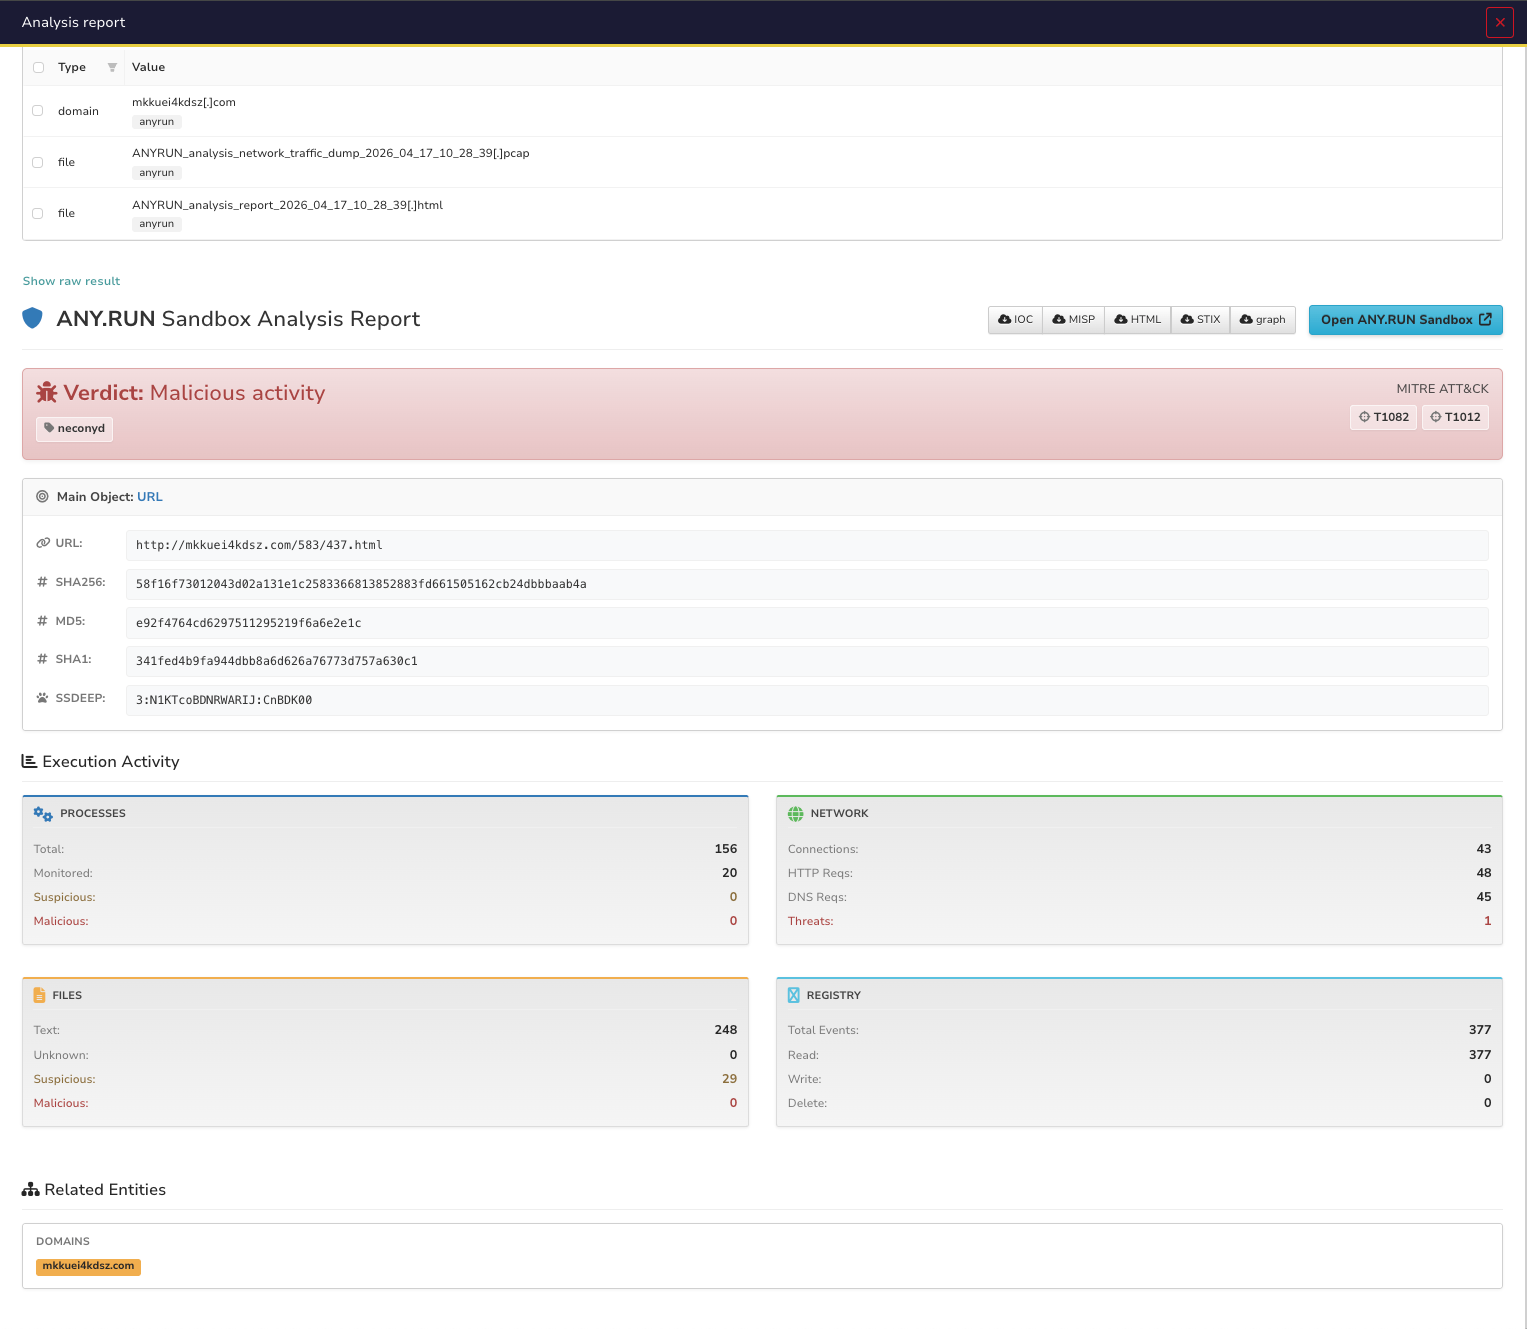The width and height of the screenshot is (1527, 1329).
Task: Download the MISP export
Action: coord(1073,320)
